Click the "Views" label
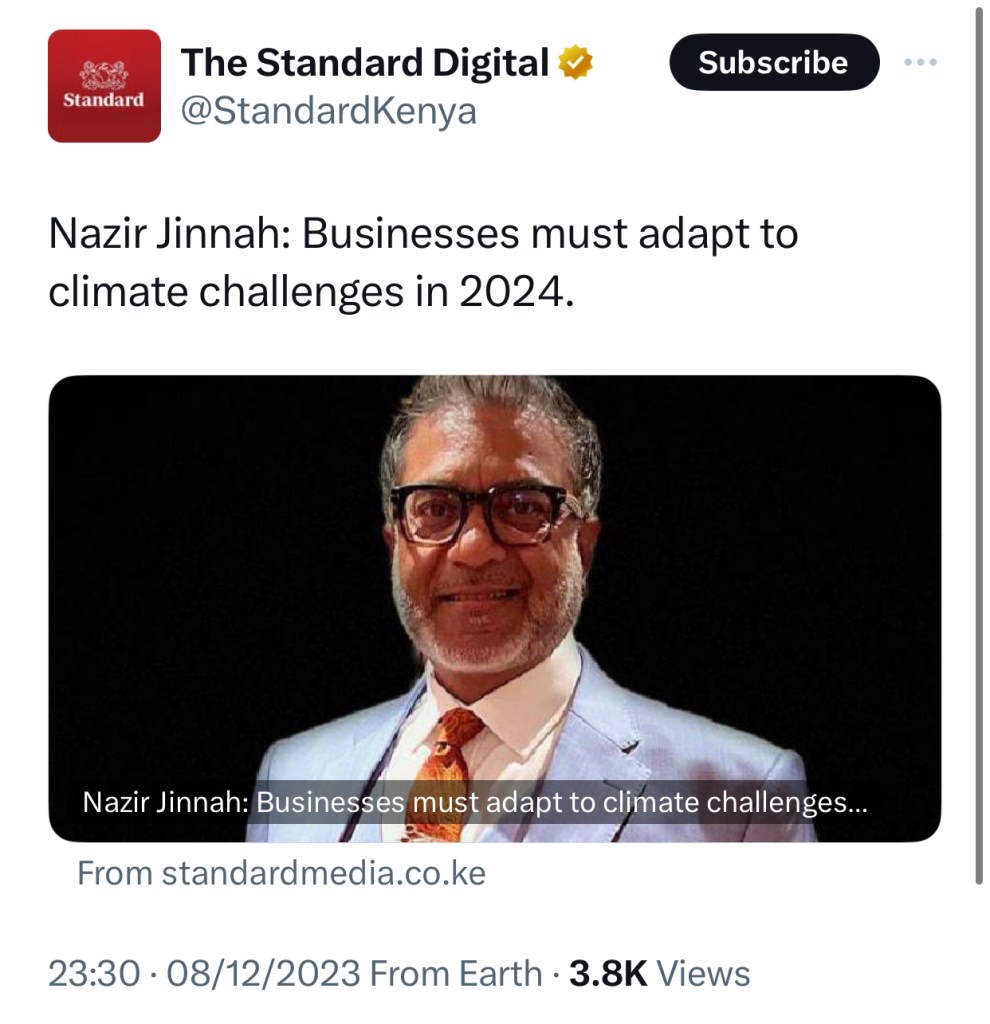This screenshot has width=990, height=1024. [704, 973]
